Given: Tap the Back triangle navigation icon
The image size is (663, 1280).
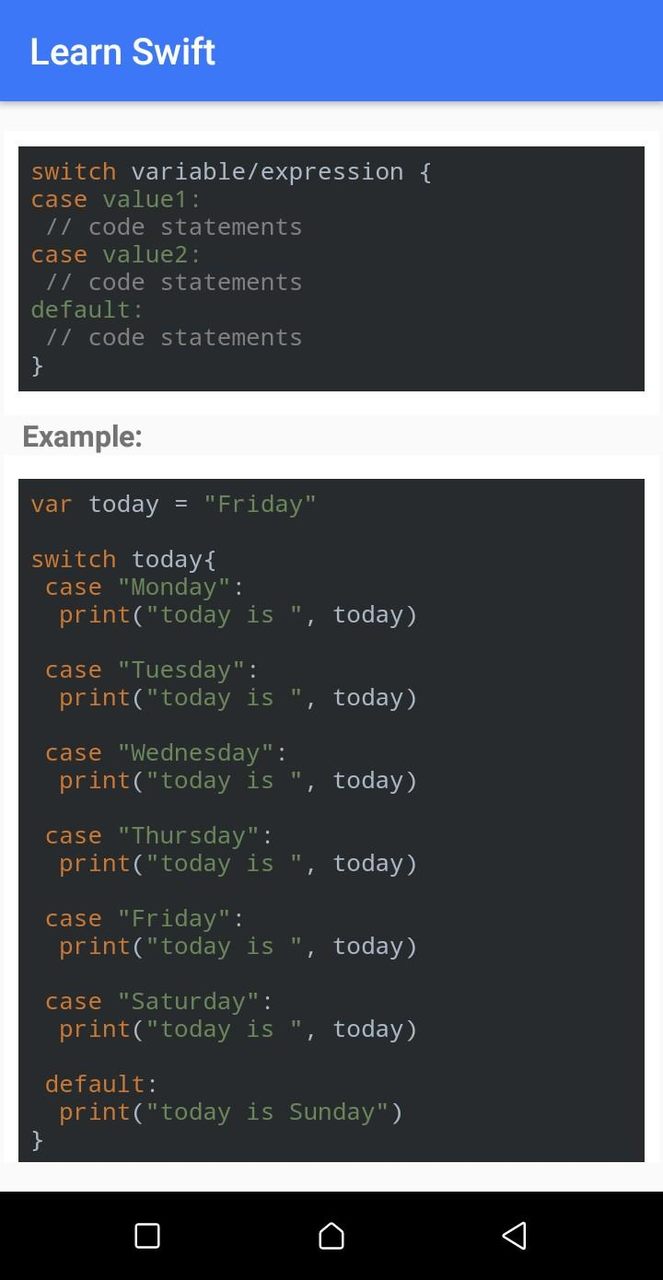Looking at the screenshot, I should [514, 1236].
